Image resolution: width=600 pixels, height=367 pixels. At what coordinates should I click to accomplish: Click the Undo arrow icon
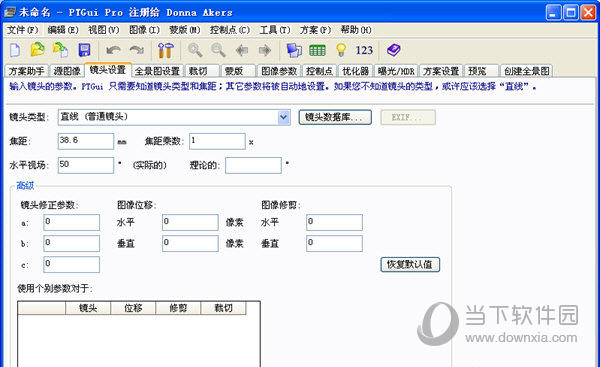coord(113,50)
